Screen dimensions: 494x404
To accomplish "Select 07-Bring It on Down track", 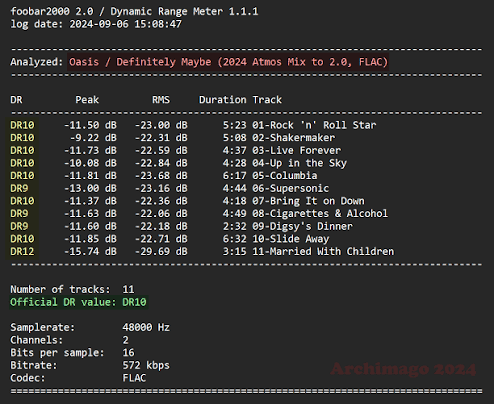I will coord(308,201).
